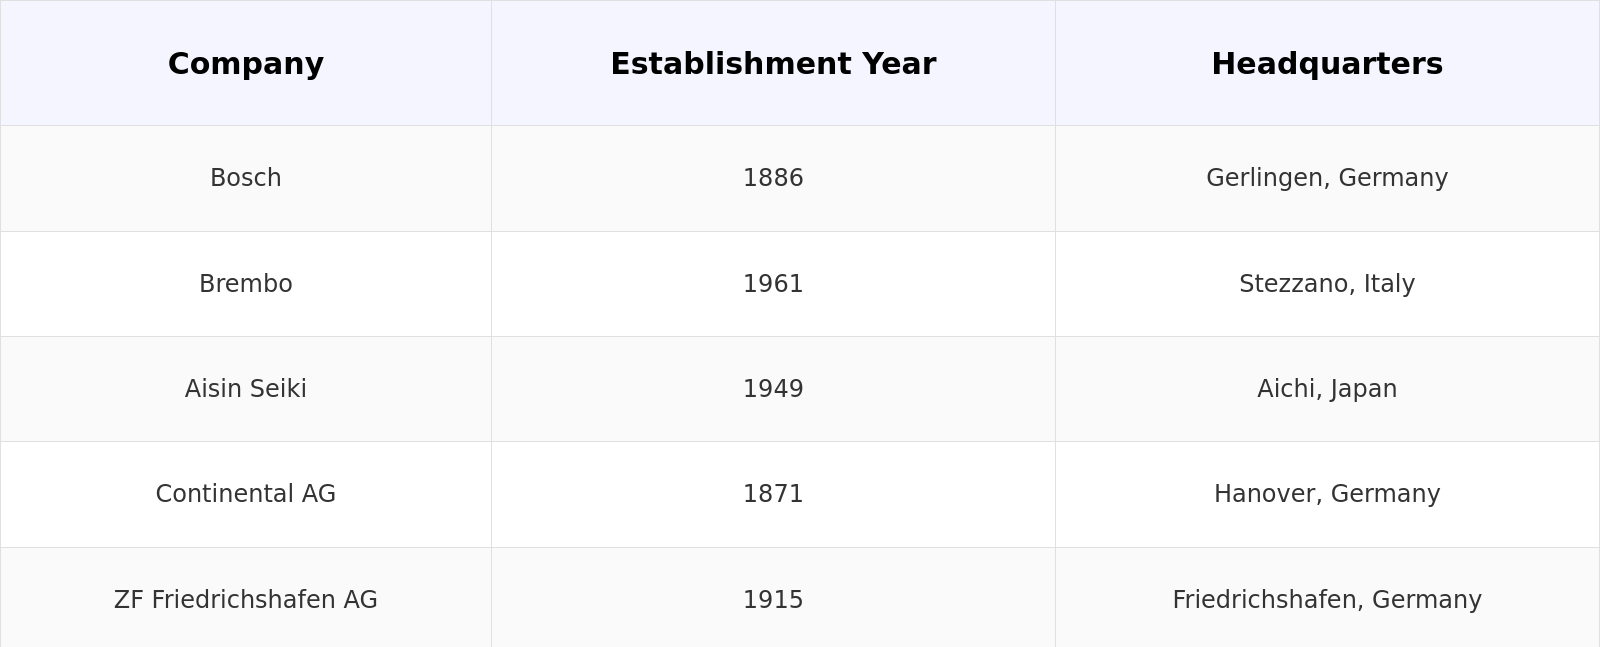Select the Brembo company cell
Screen dimensions: 1600x647
(x=246, y=284)
